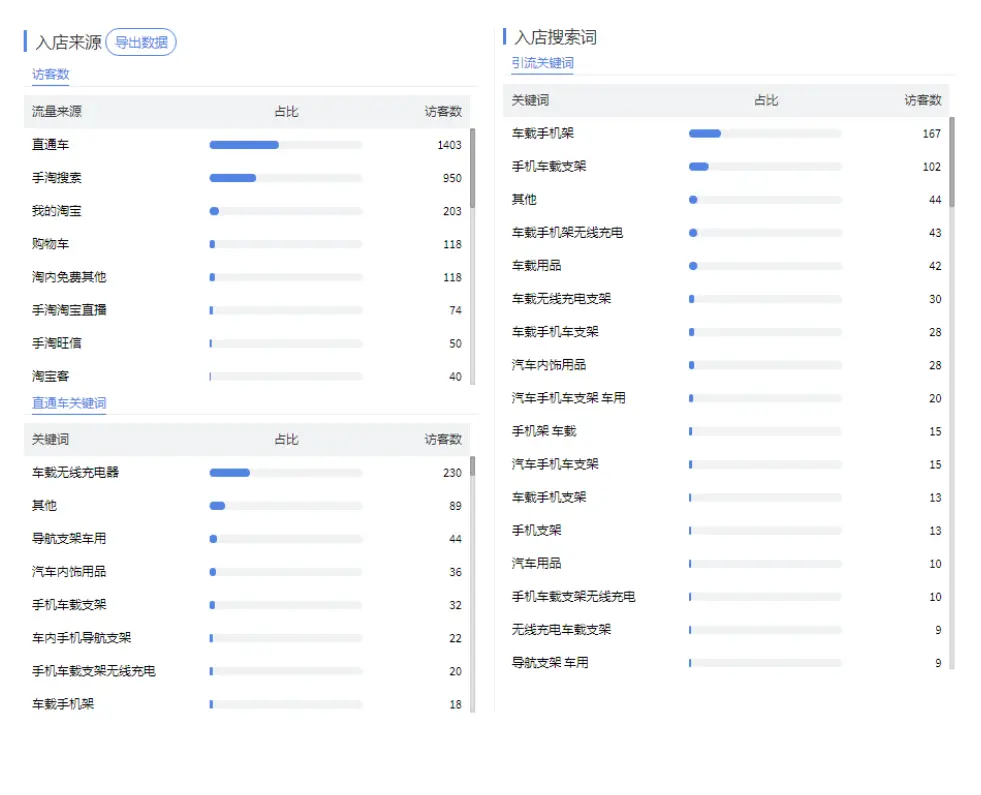Image resolution: width=981 pixels, height=795 pixels.
Task: Open the 直通车关键词 tab
Action: [x=68, y=403]
